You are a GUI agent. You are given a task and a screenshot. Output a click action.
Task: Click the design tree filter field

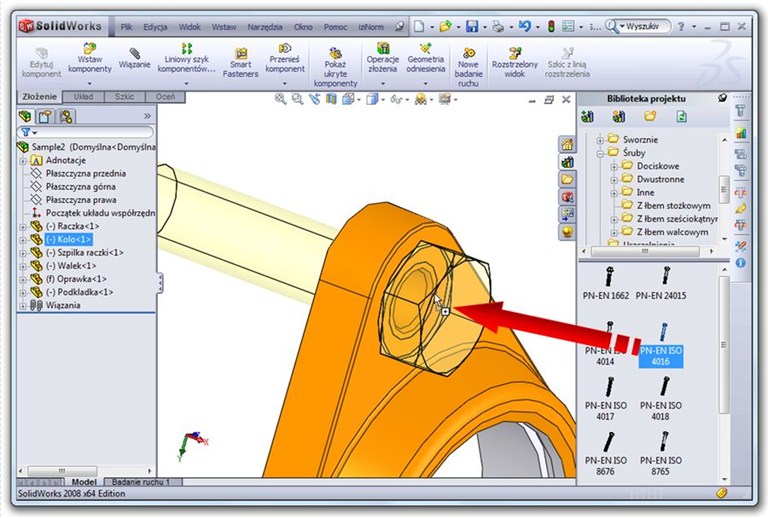(85, 132)
